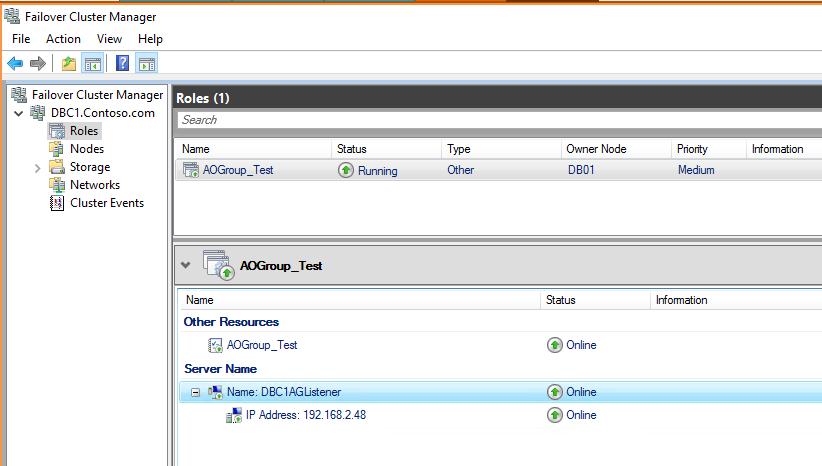The image size is (822, 466).
Task: Select Networks in the console tree
Action: point(94,185)
